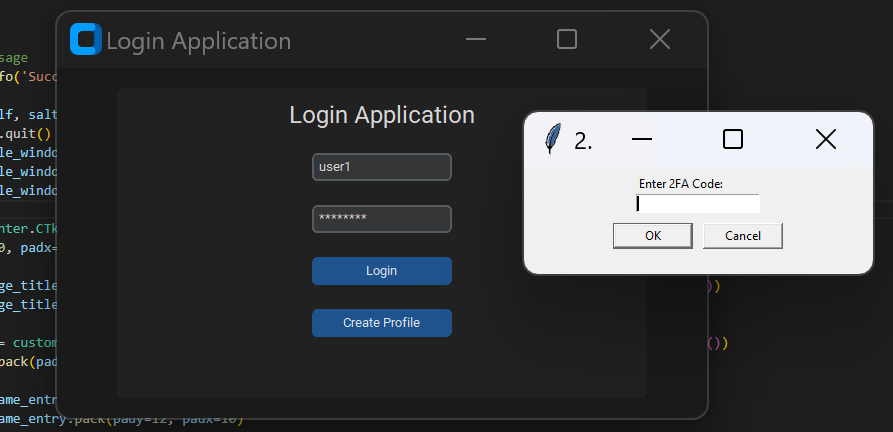Confirm the 2FA code with OK

point(653,236)
